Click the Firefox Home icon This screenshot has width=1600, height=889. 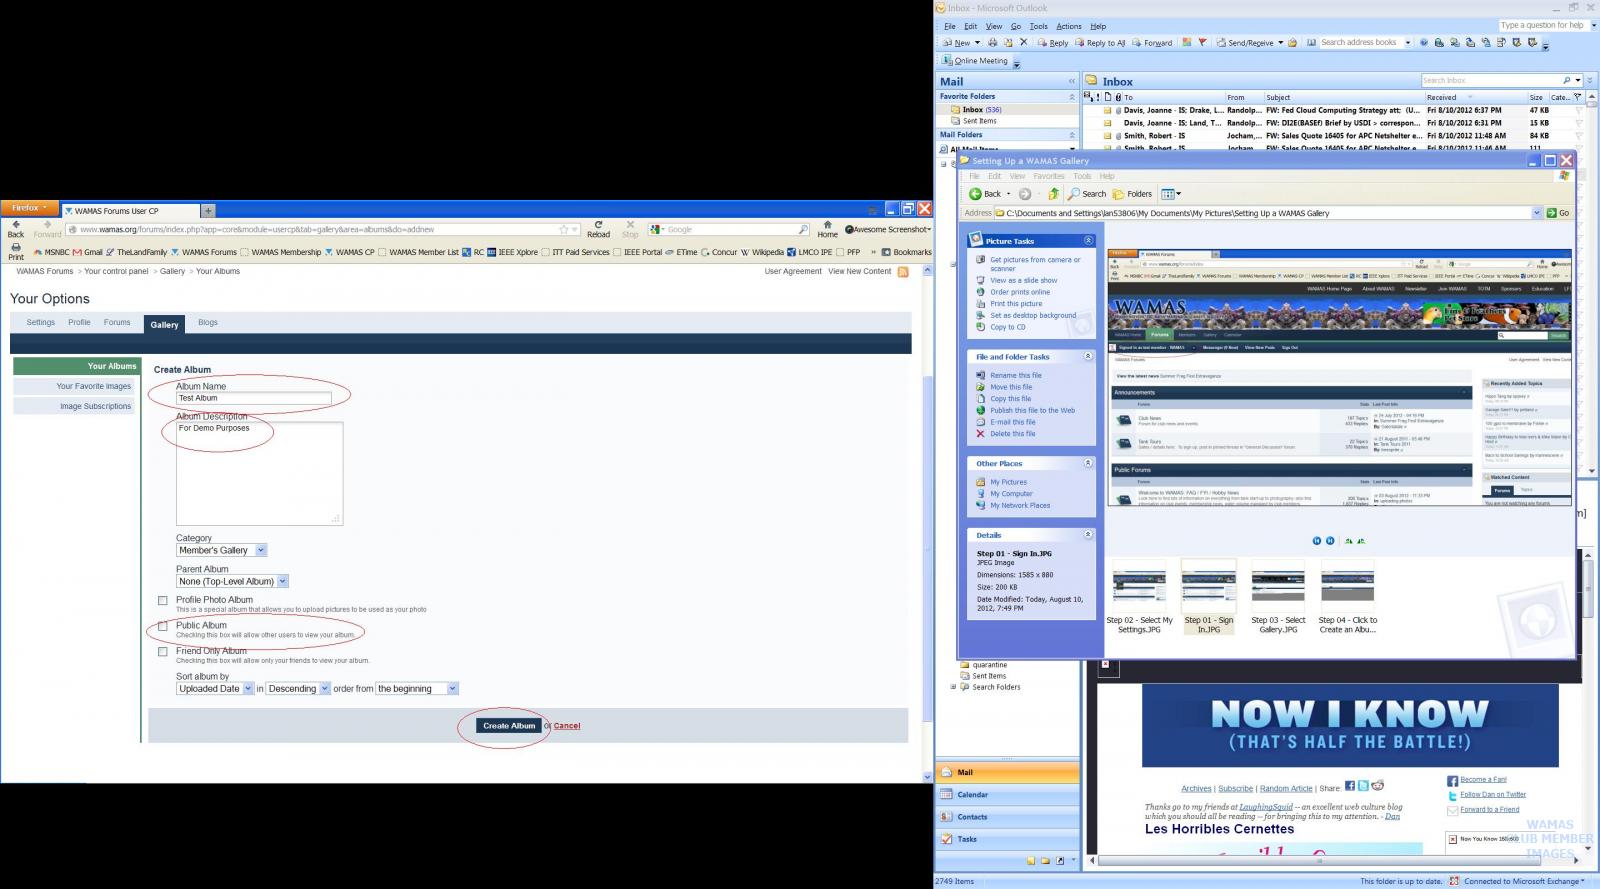pyautogui.click(x=827, y=224)
